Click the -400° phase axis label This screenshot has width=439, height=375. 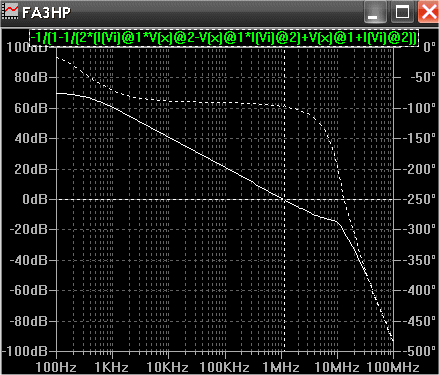(x=420, y=290)
